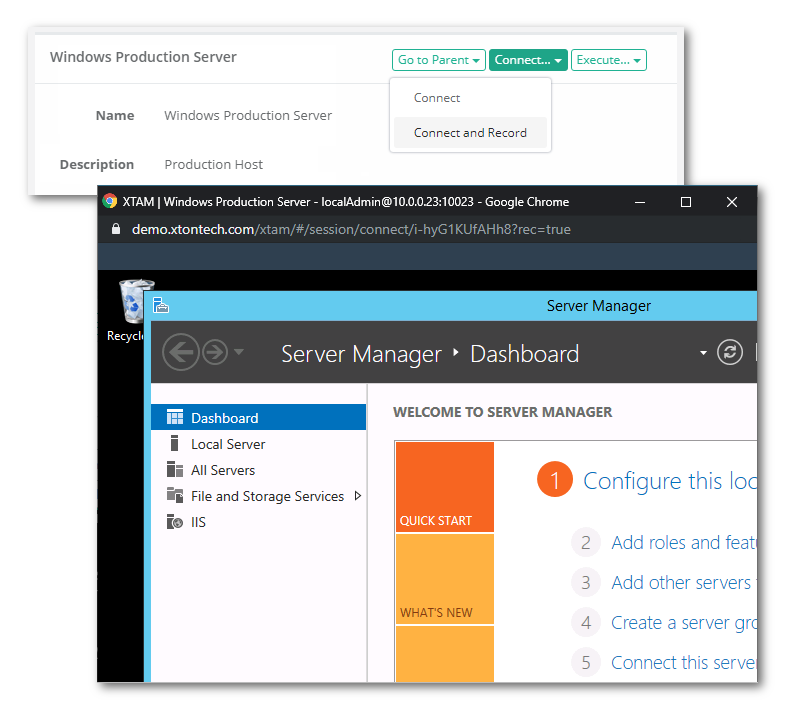Select Local Server in the sidebar
The height and width of the screenshot is (711, 787).
(228, 444)
